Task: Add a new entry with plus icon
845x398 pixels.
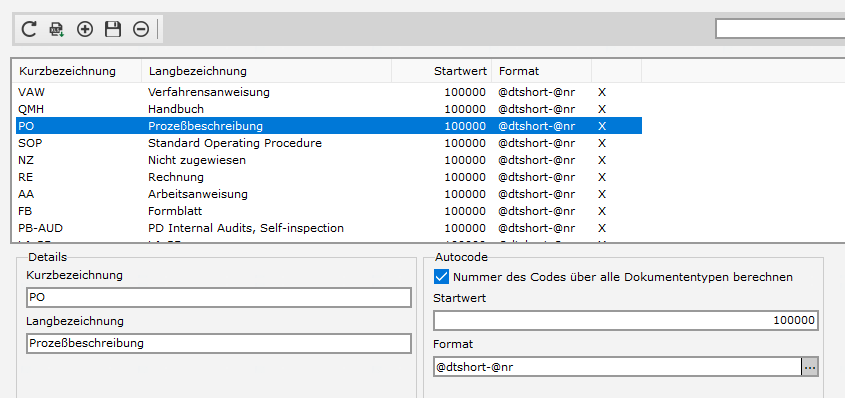Action: [x=85, y=29]
